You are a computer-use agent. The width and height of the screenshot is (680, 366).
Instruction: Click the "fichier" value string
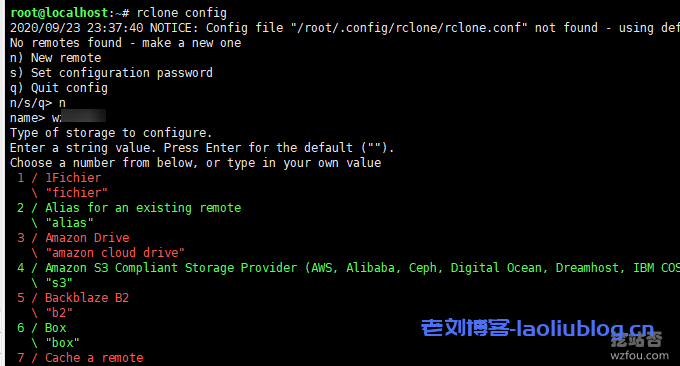click(76, 193)
